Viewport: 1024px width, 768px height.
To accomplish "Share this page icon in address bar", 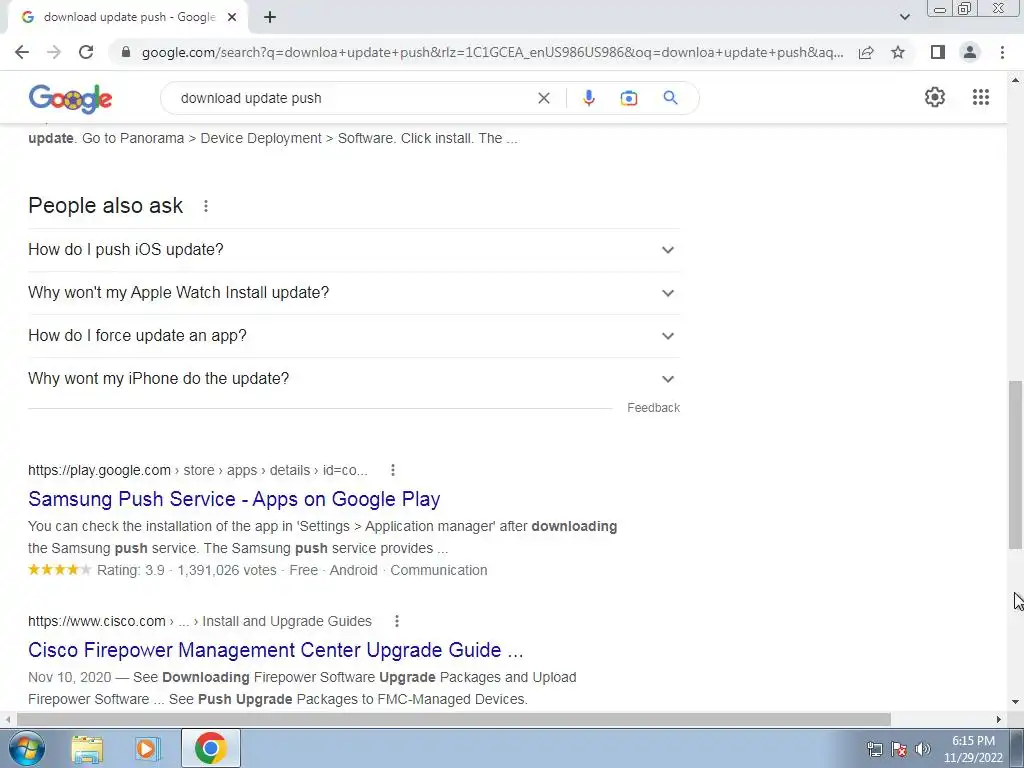I will (866, 52).
